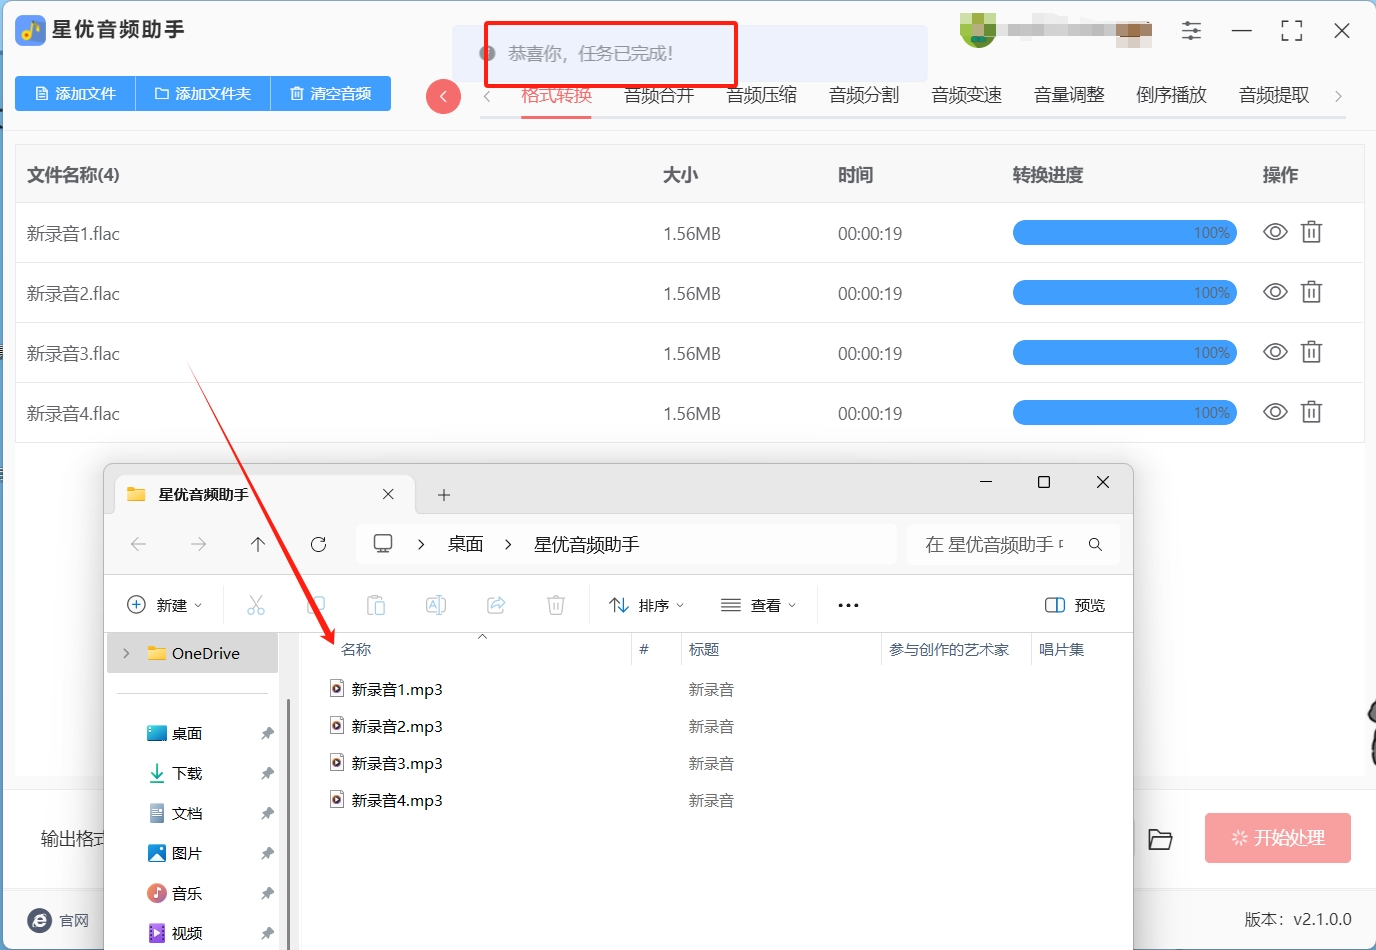
Task: Click 新录音4.flac progress bar
Action: pyautogui.click(x=1125, y=413)
